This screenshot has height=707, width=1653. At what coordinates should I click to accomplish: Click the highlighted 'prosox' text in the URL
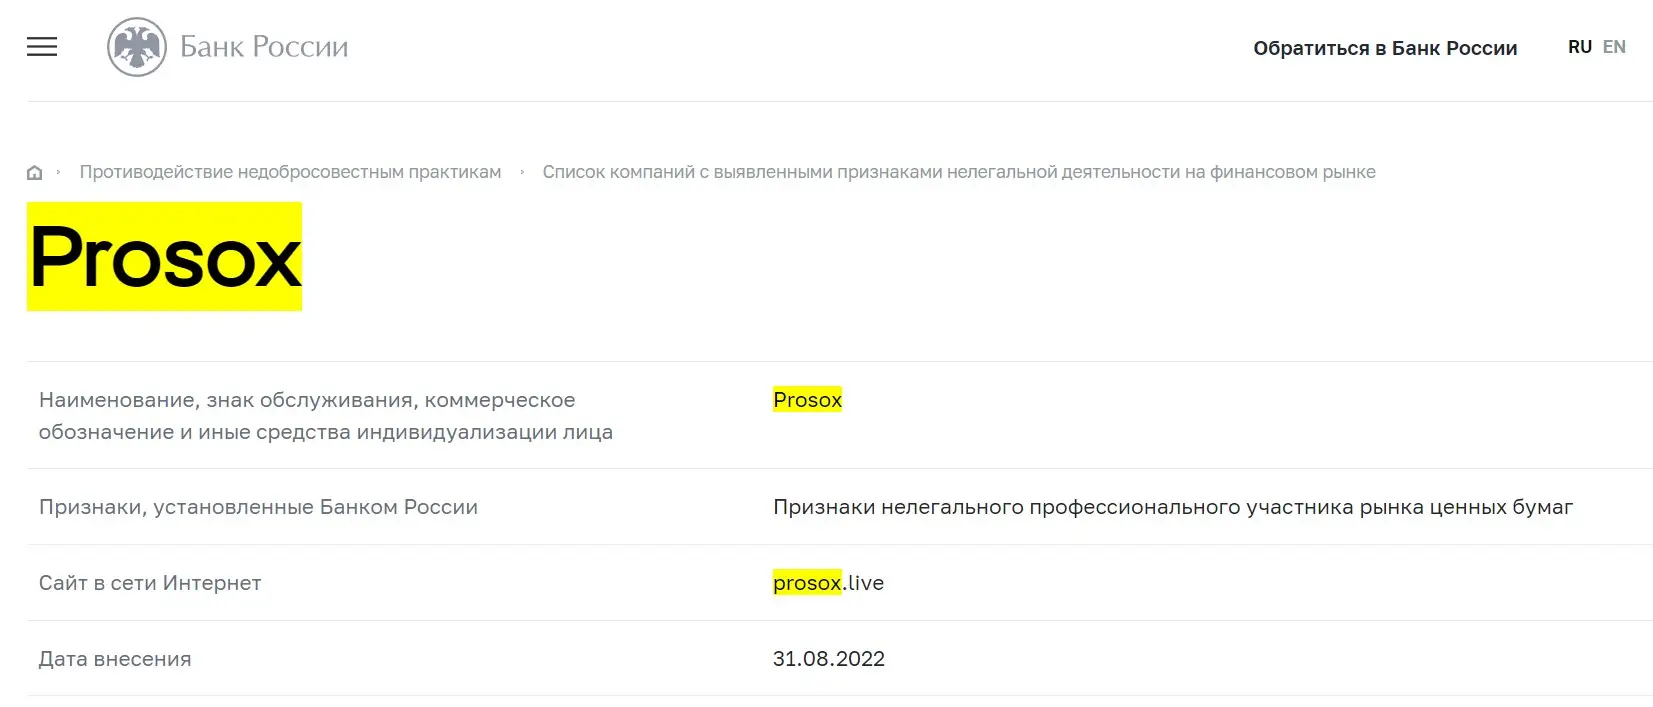(x=806, y=583)
